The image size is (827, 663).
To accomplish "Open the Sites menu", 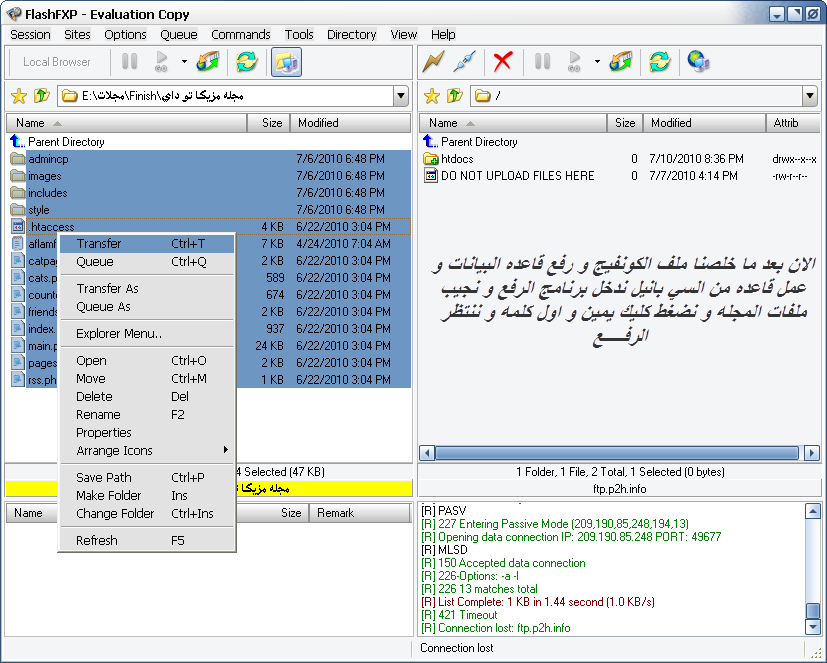I will point(77,35).
